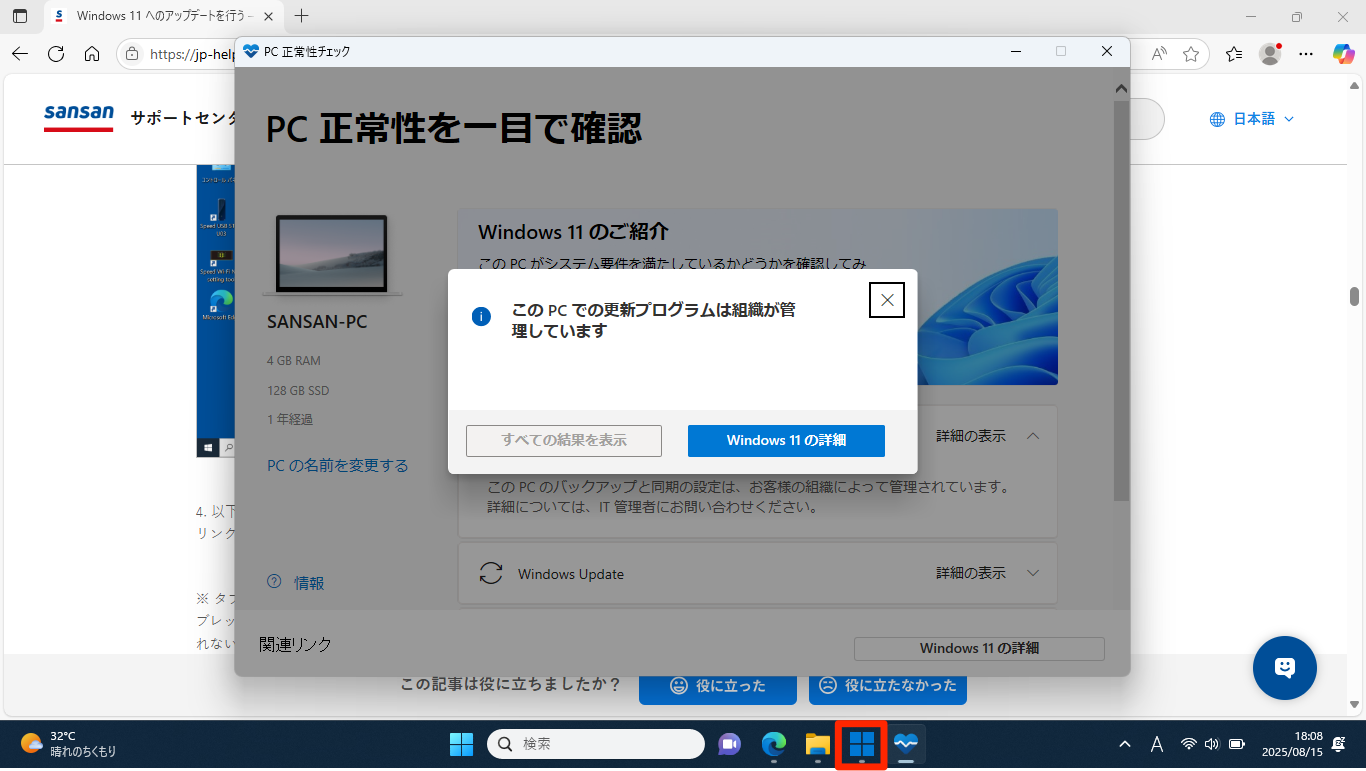This screenshot has width=1366, height=771.
Task: Expand the Windows Update 詳細の表示 chevron
Action: 1033,573
